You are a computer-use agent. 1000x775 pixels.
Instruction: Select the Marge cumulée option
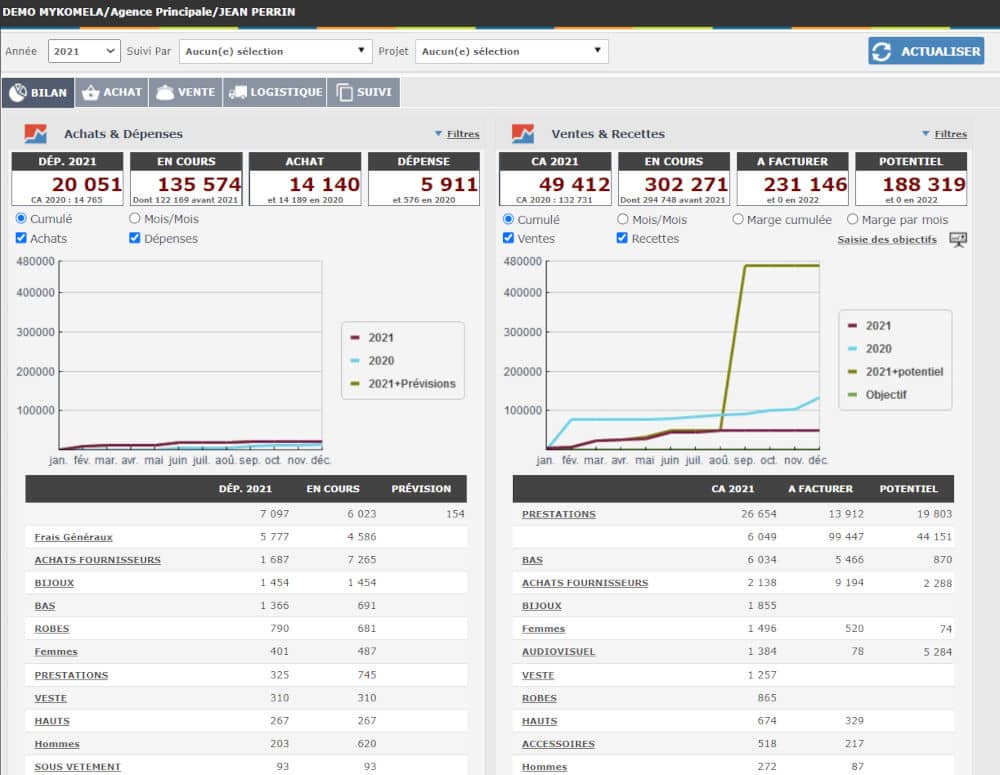click(738, 219)
